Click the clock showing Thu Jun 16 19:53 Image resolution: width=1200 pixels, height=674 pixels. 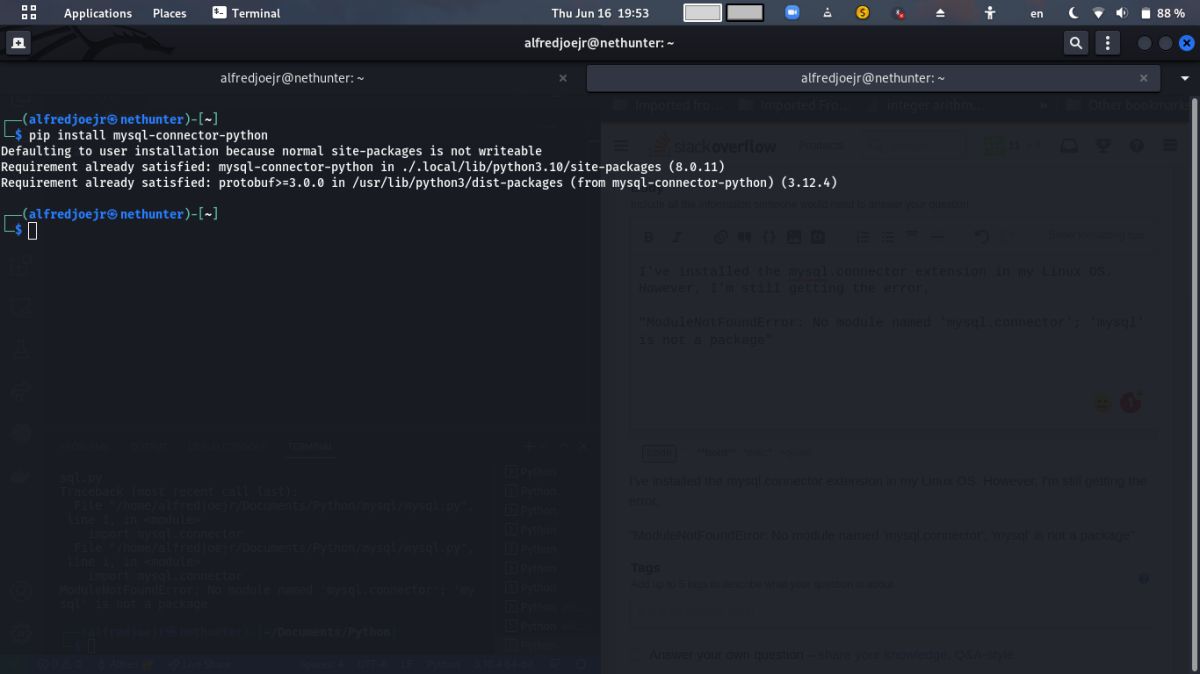point(600,13)
